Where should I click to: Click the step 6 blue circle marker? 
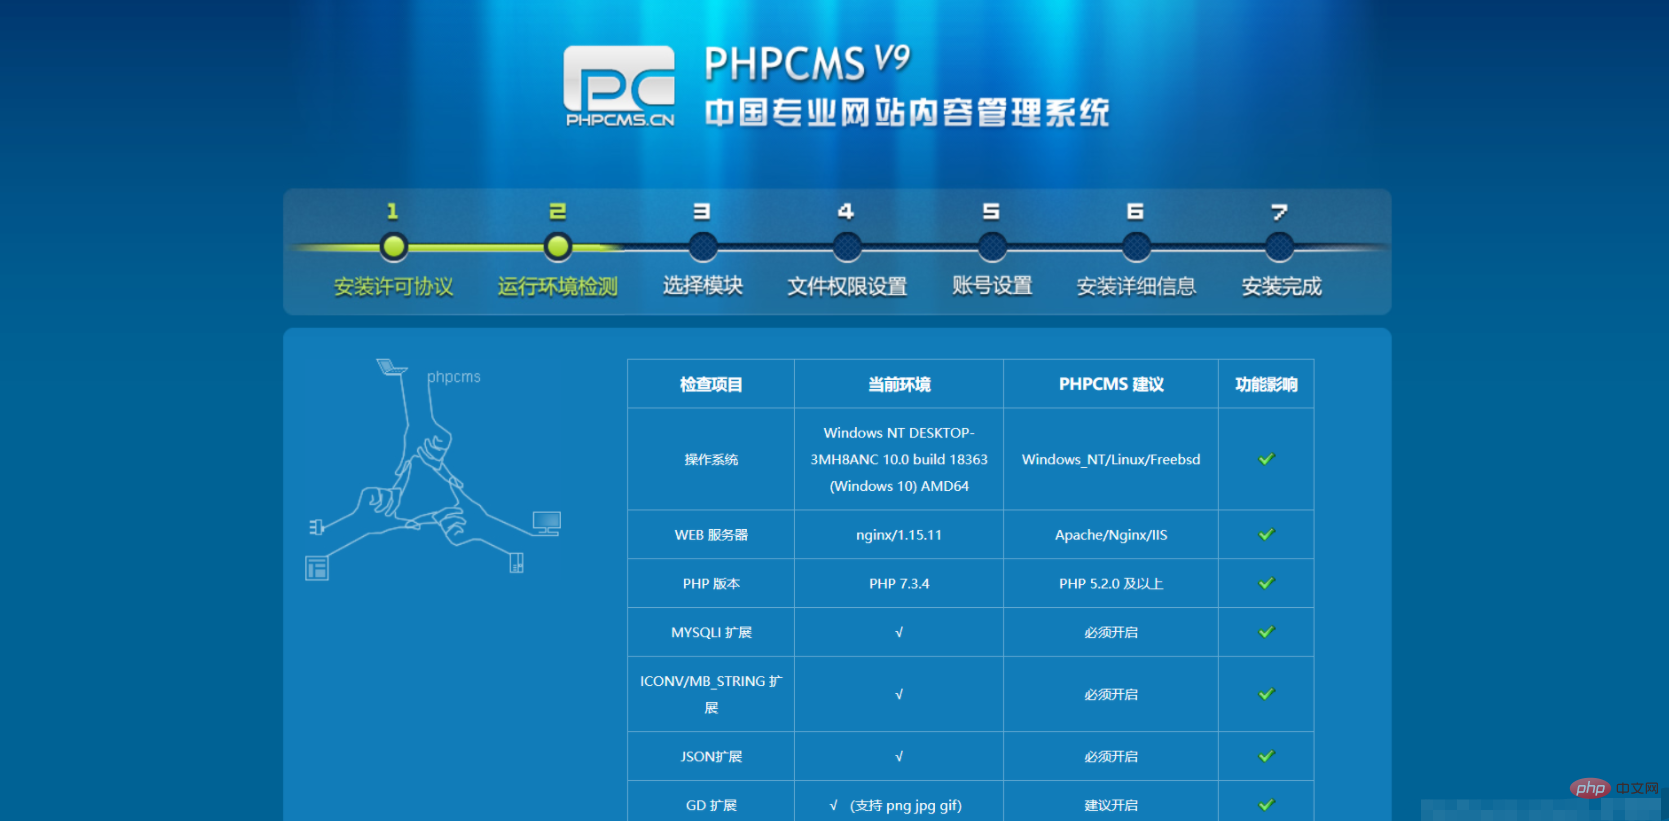click(x=1136, y=246)
